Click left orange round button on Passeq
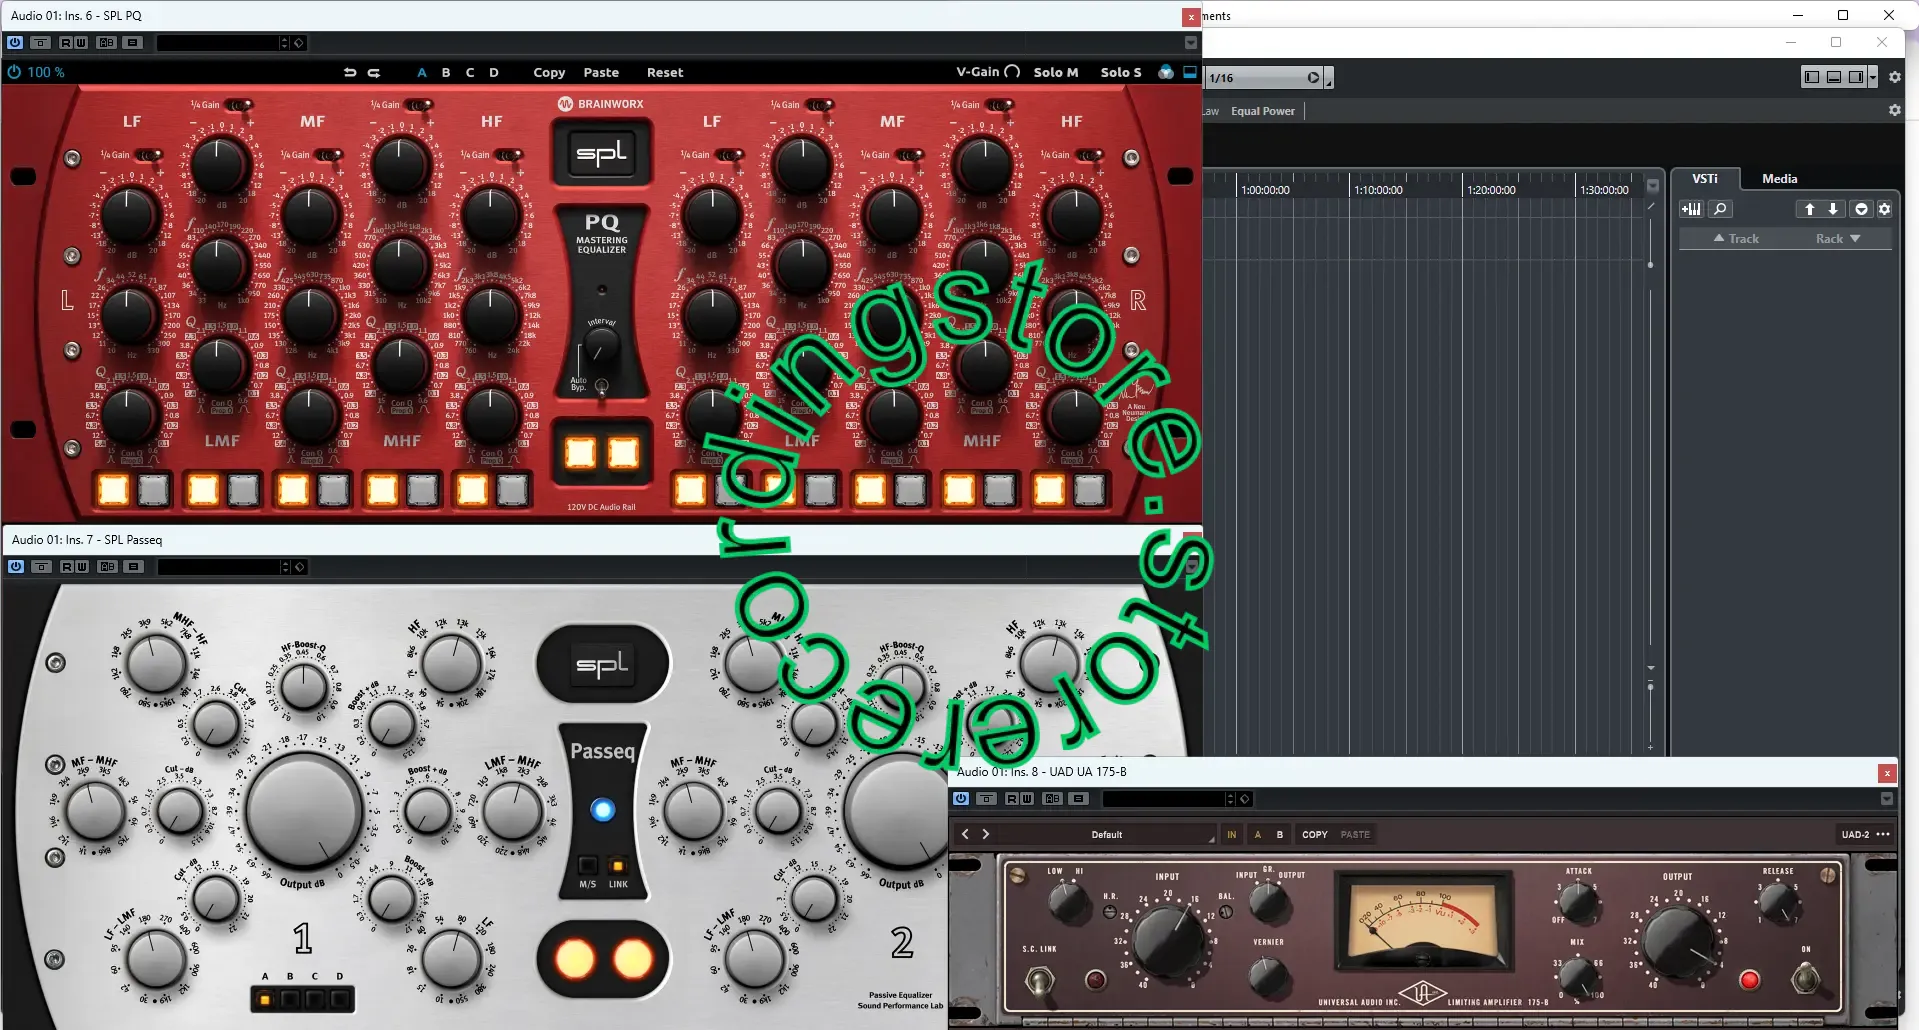Viewport: 1919px width, 1030px height. [x=574, y=959]
